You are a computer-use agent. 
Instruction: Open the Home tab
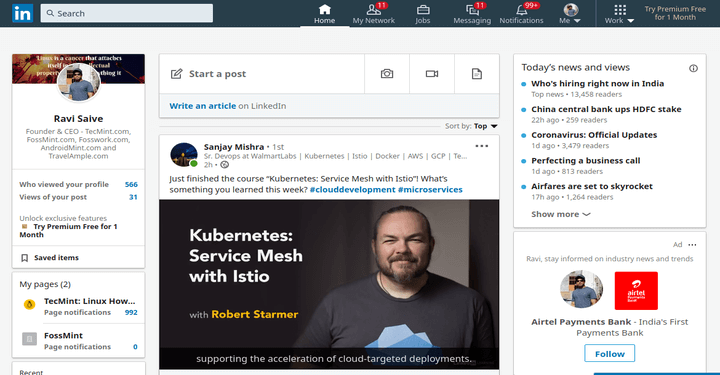(325, 14)
